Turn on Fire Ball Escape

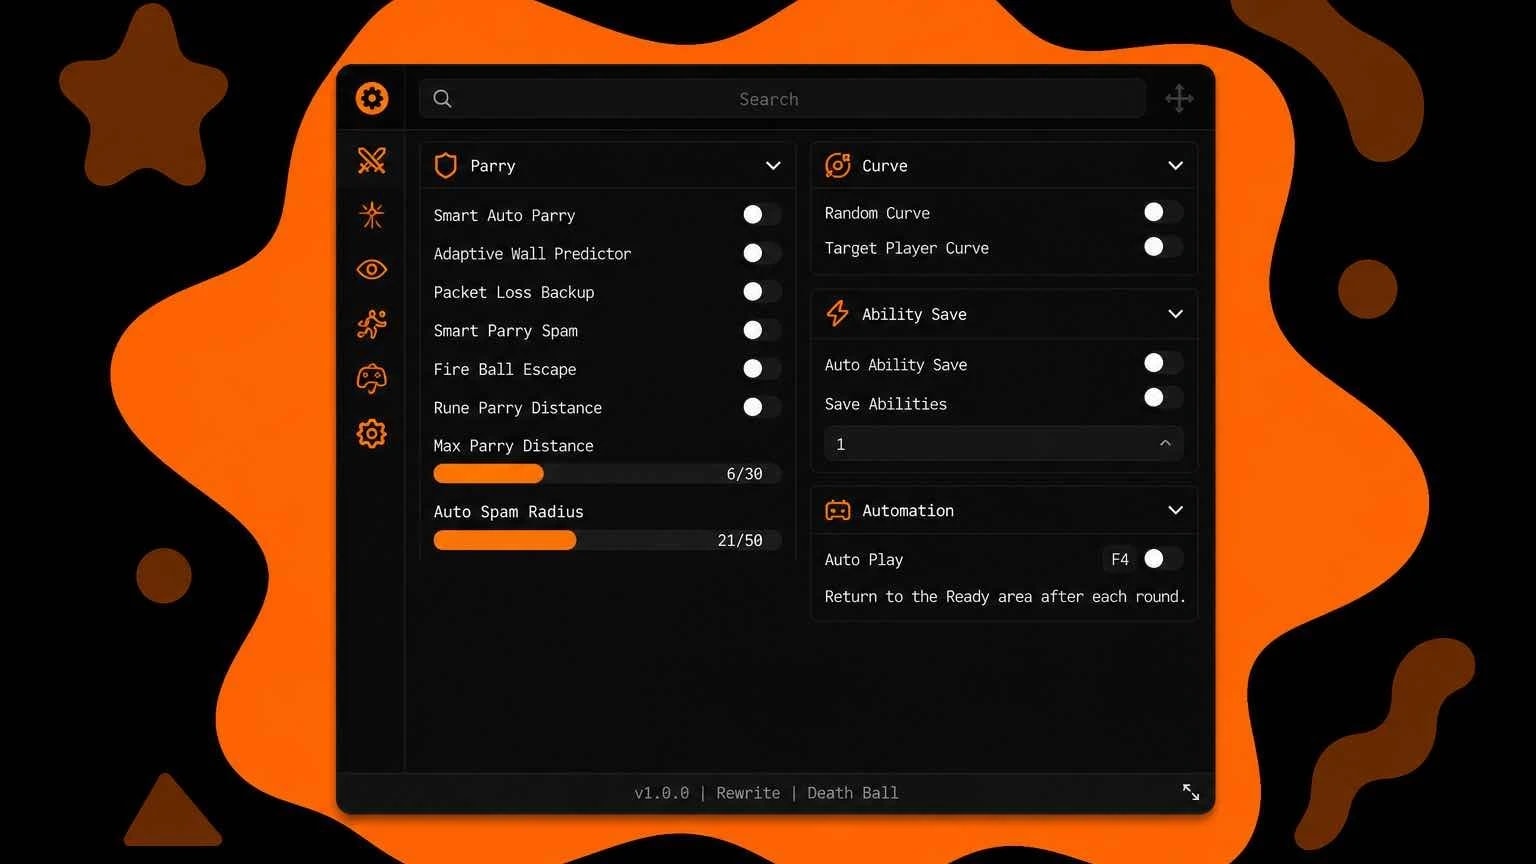[761, 369]
